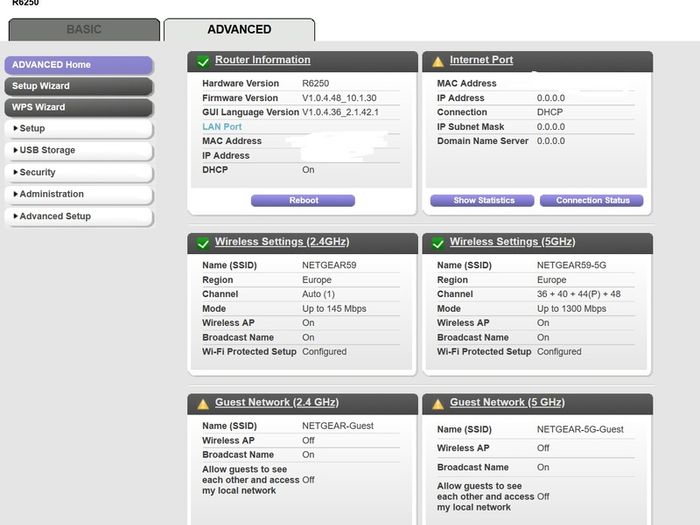
Task: Expand the Security section
Action: pyautogui.click(x=79, y=172)
